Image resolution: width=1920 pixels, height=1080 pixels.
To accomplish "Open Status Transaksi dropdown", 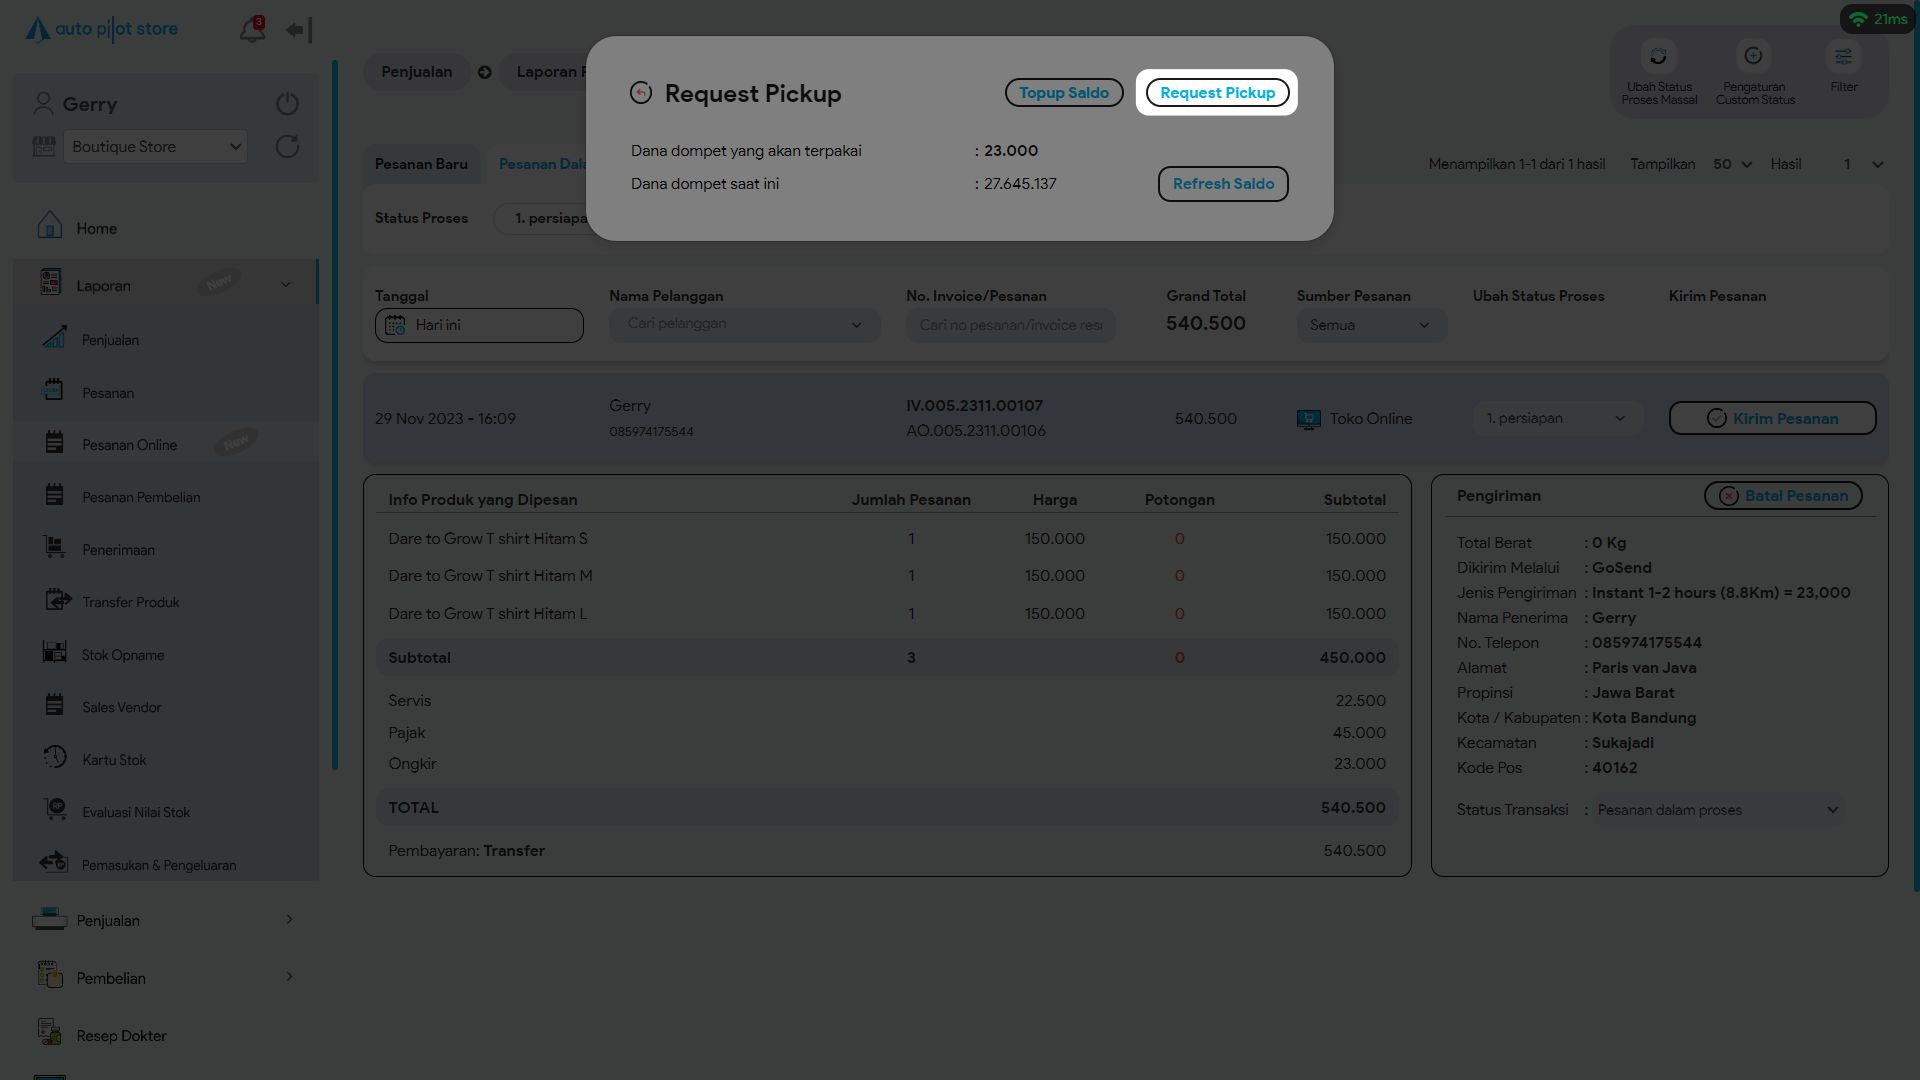I will [x=1717, y=810].
